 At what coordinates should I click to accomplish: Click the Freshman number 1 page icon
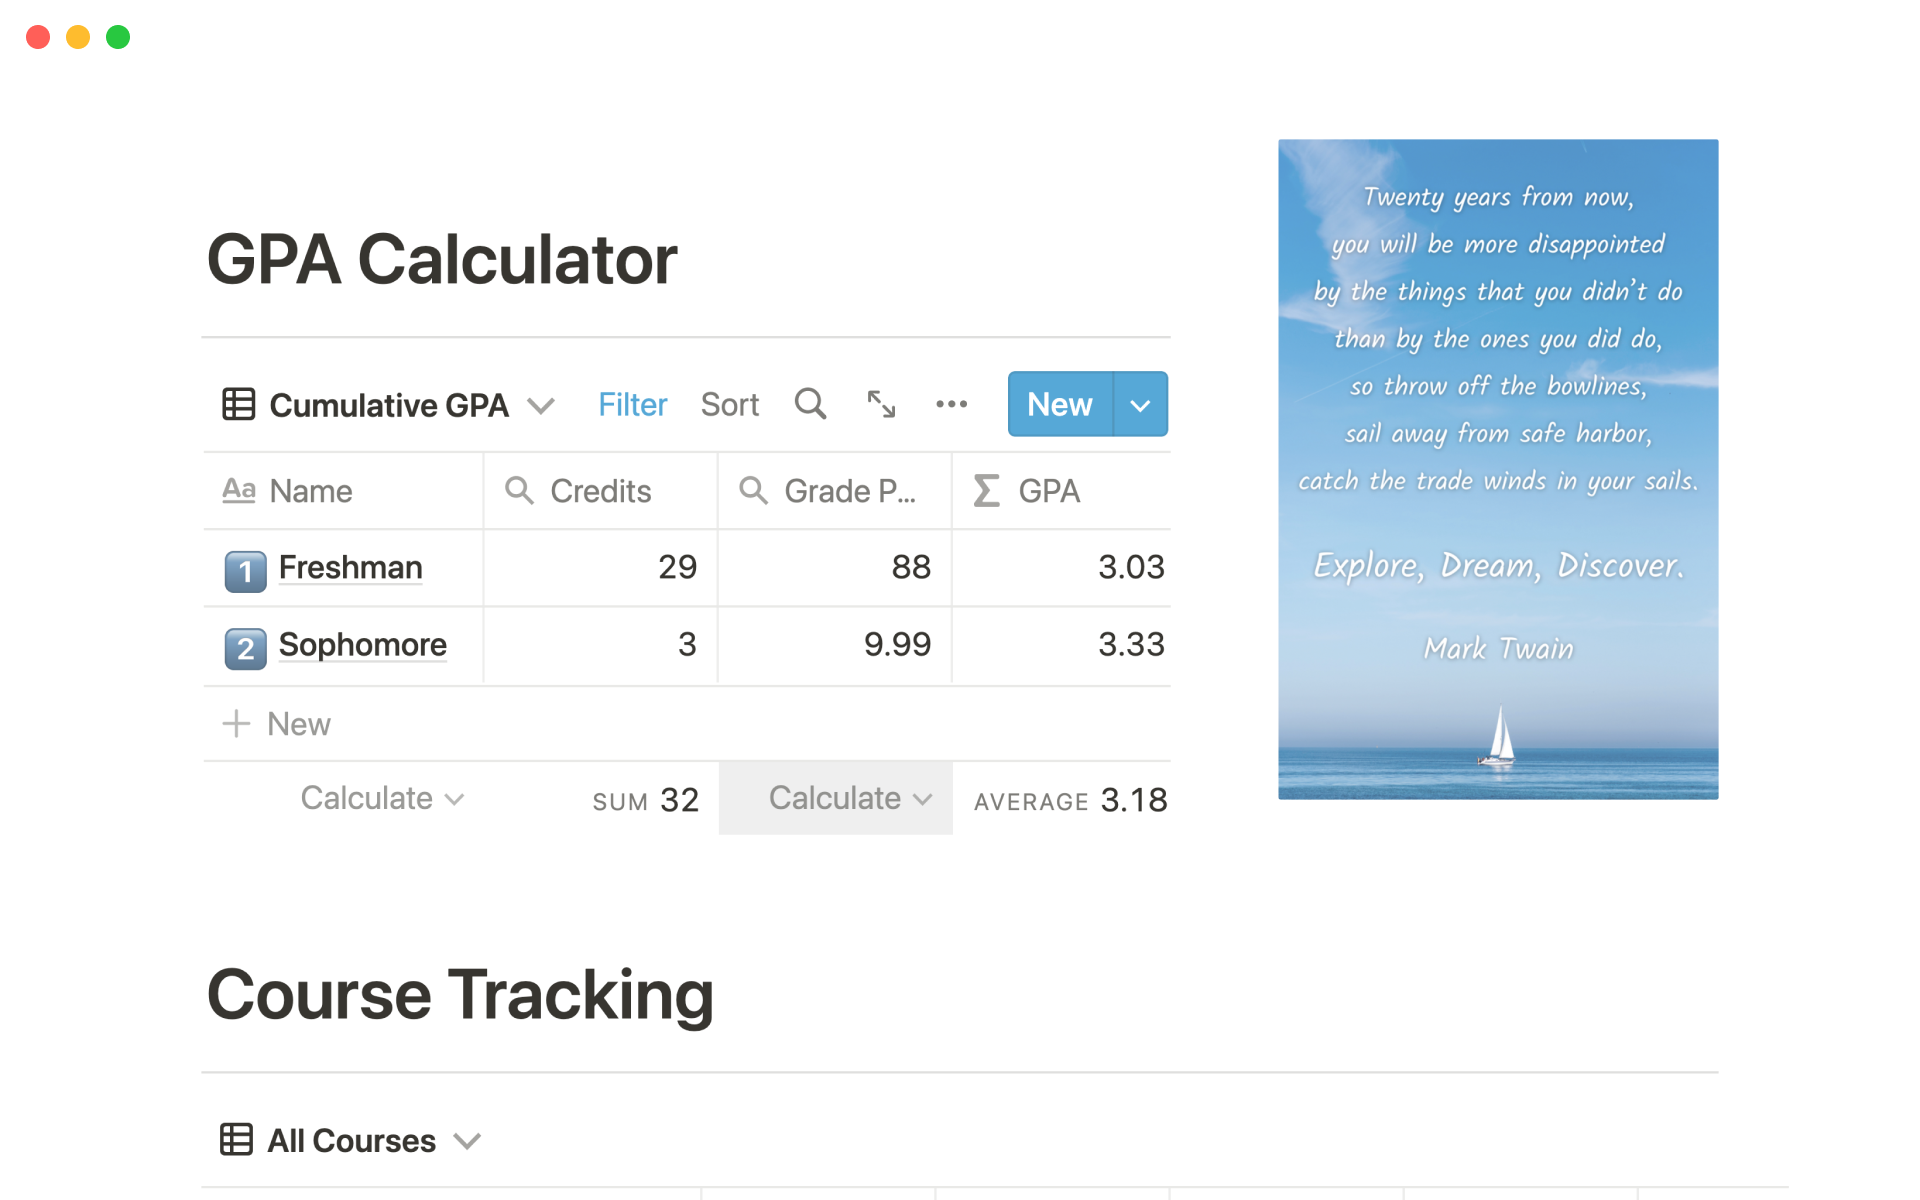tap(245, 571)
